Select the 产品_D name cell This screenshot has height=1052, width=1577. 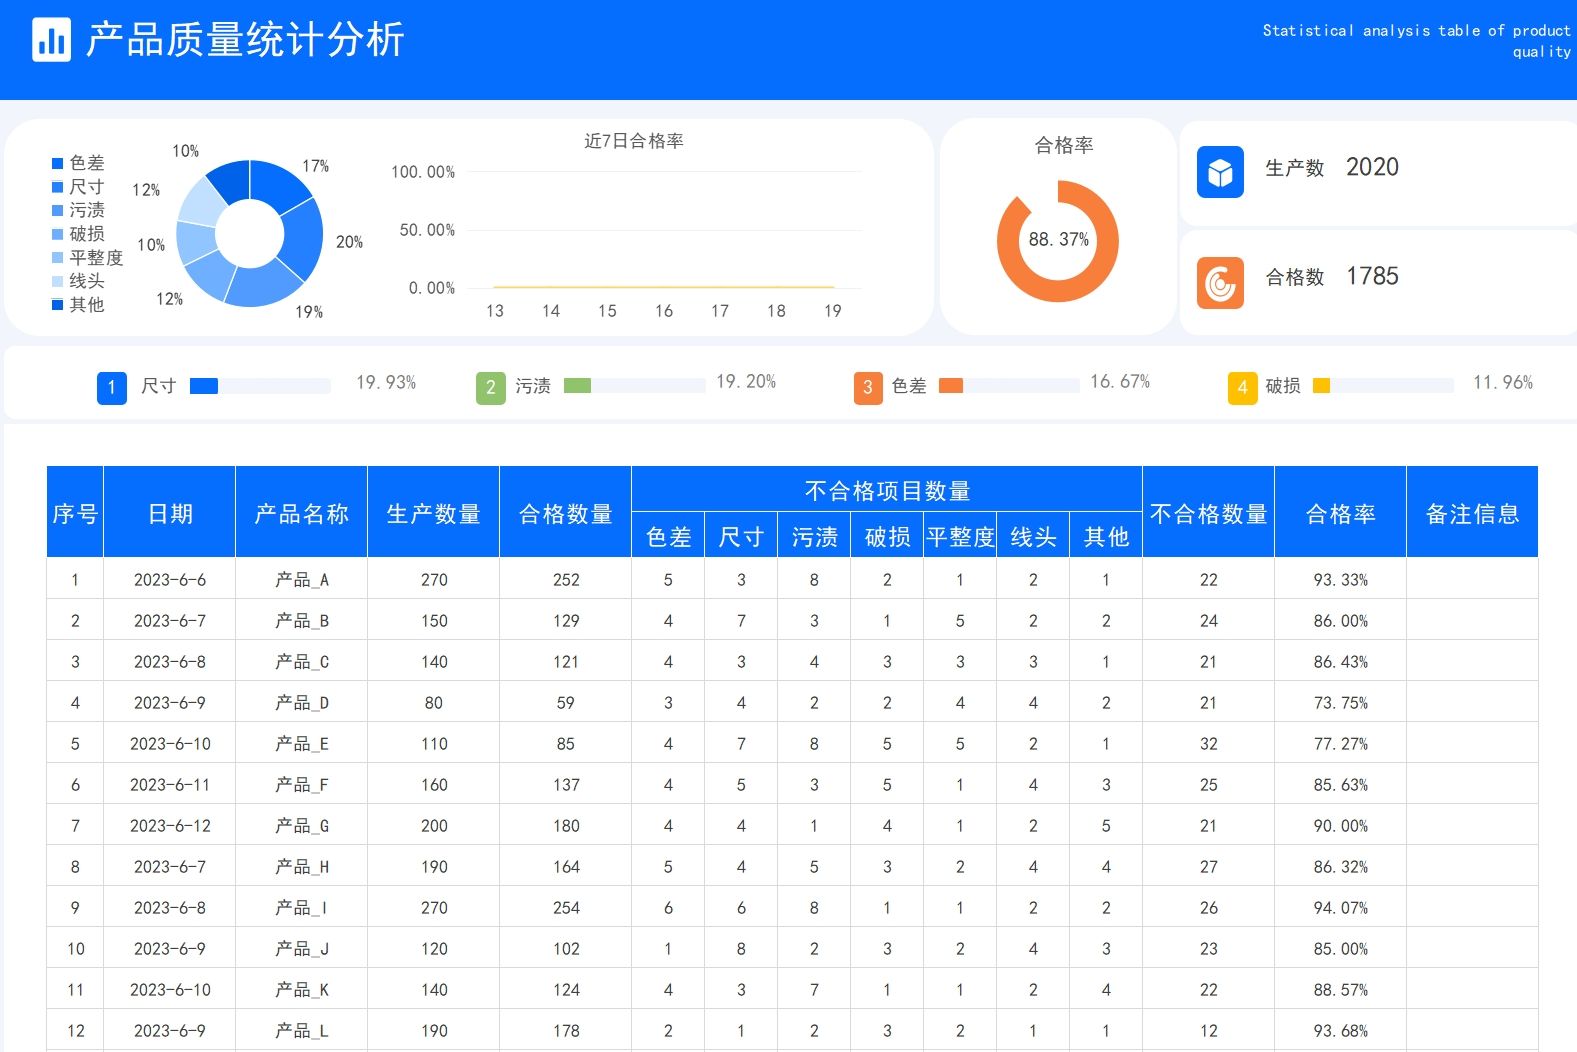click(x=302, y=702)
